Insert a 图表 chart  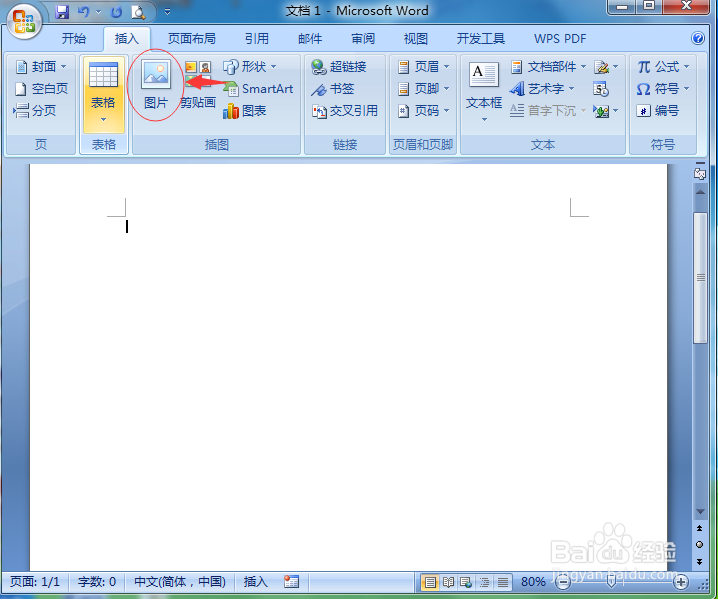245,110
